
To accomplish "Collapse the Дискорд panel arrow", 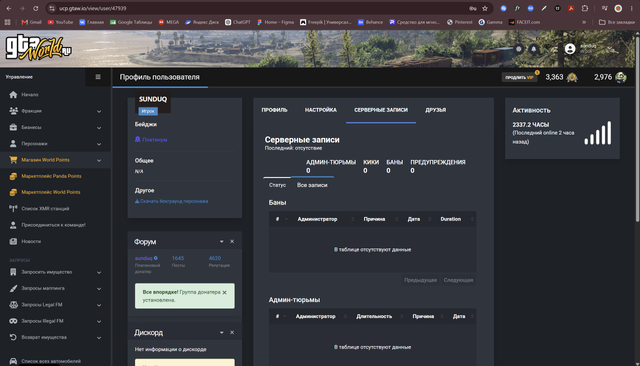I will pos(222,333).
